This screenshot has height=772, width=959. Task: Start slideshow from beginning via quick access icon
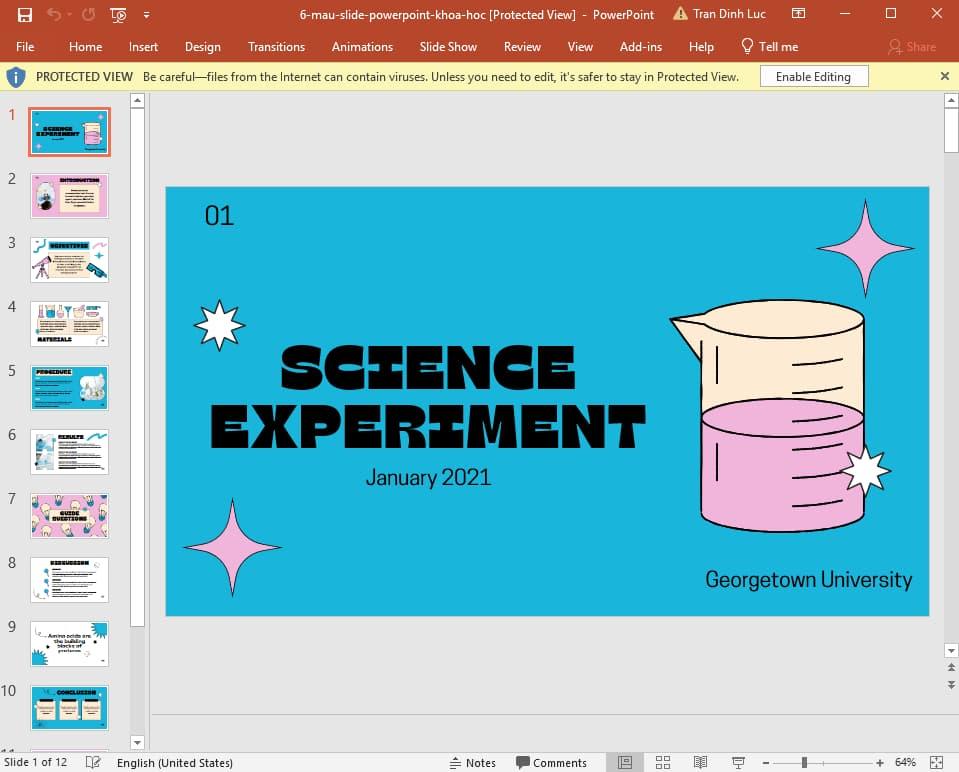(x=118, y=14)
